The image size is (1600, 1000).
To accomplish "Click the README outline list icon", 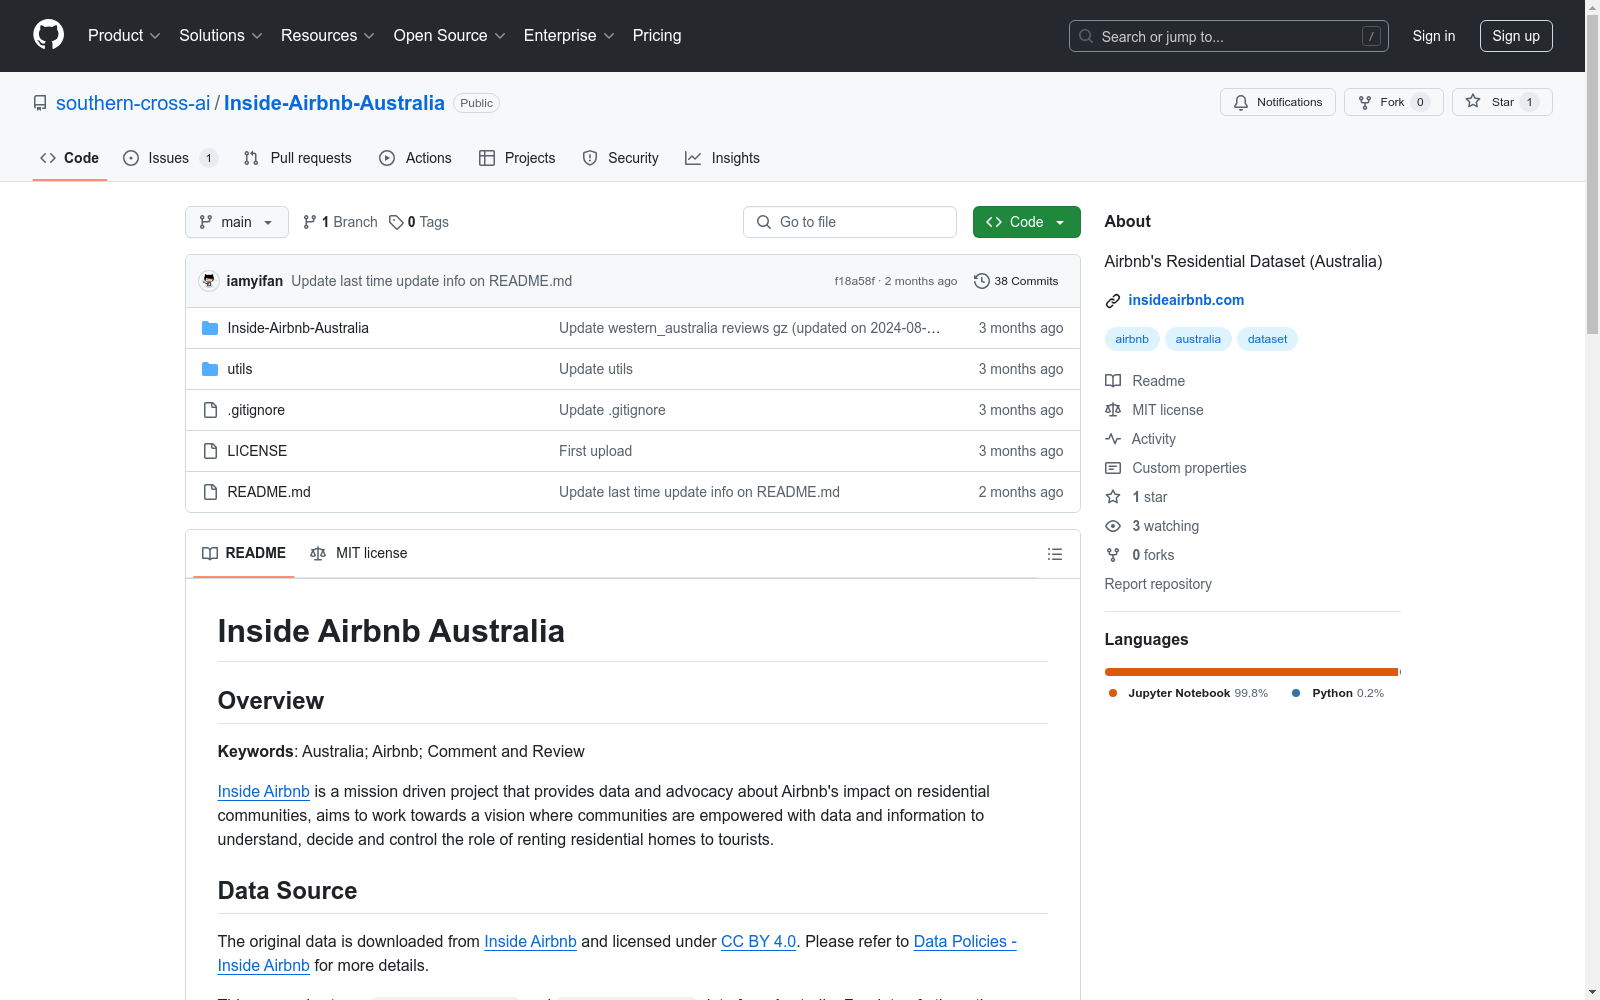I will pos(1054,554).
